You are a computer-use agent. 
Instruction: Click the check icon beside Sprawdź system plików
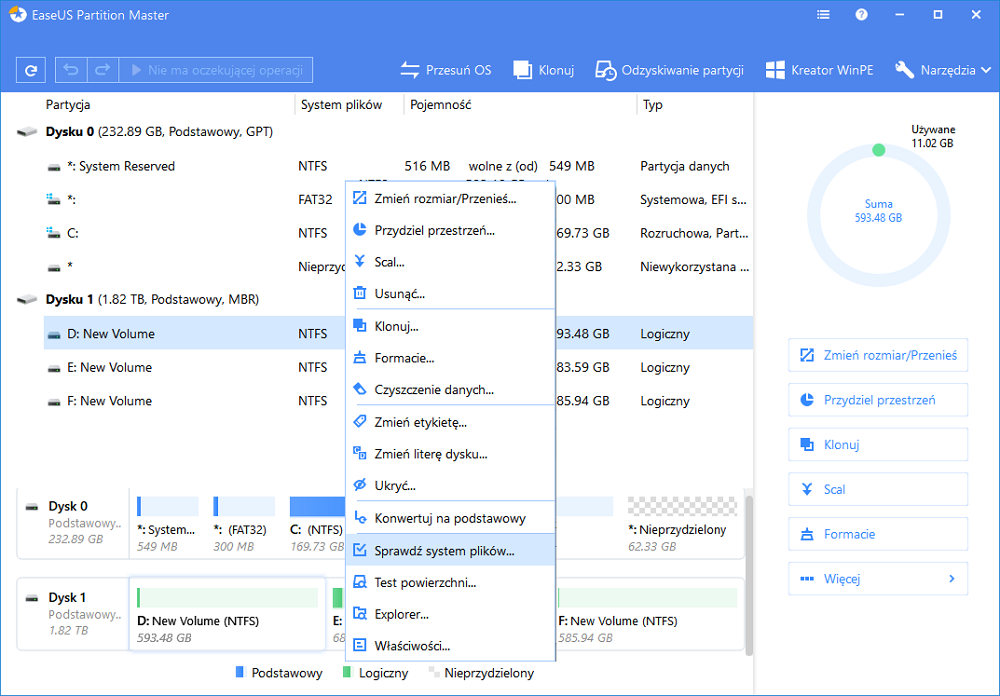360,551
